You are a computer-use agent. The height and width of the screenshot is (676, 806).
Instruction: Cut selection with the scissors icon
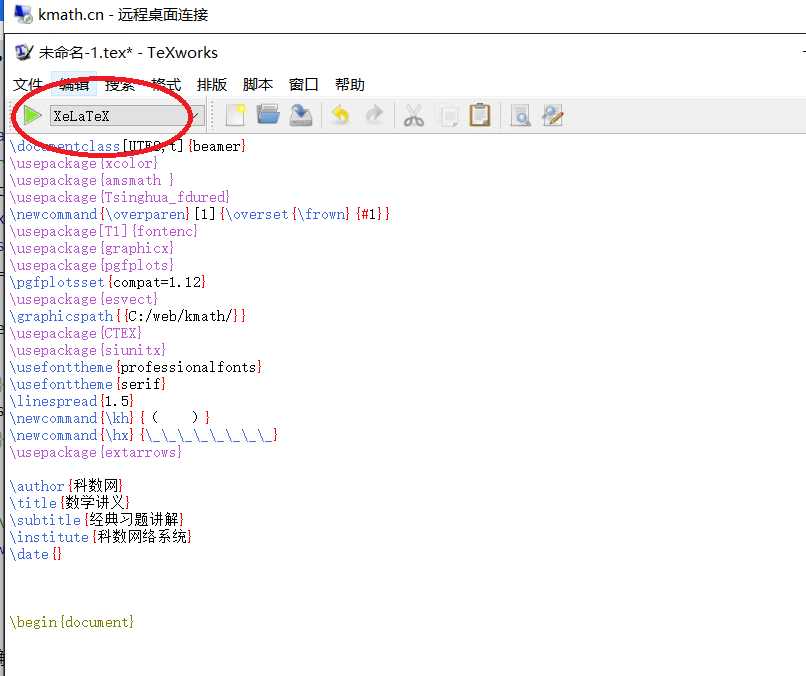pos(414,116)
